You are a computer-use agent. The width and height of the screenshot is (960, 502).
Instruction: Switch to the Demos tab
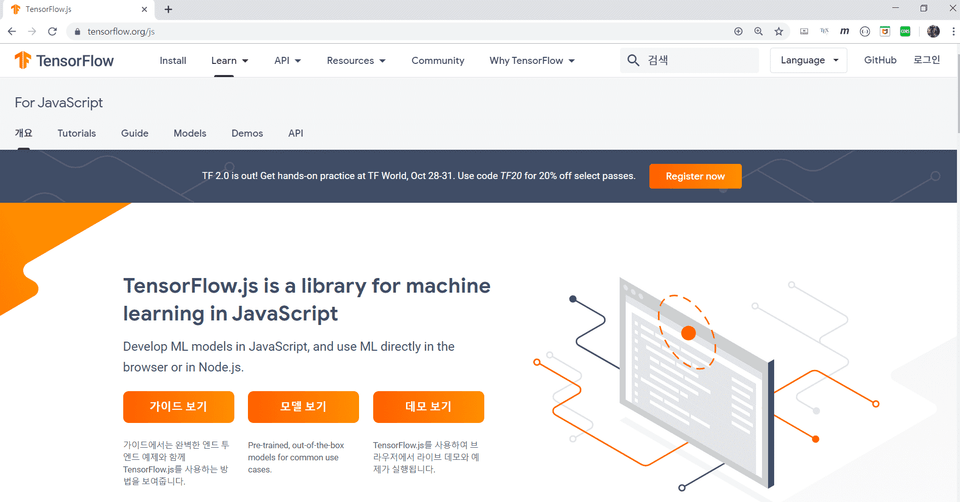pyautogui.click(x=247, y=133)
